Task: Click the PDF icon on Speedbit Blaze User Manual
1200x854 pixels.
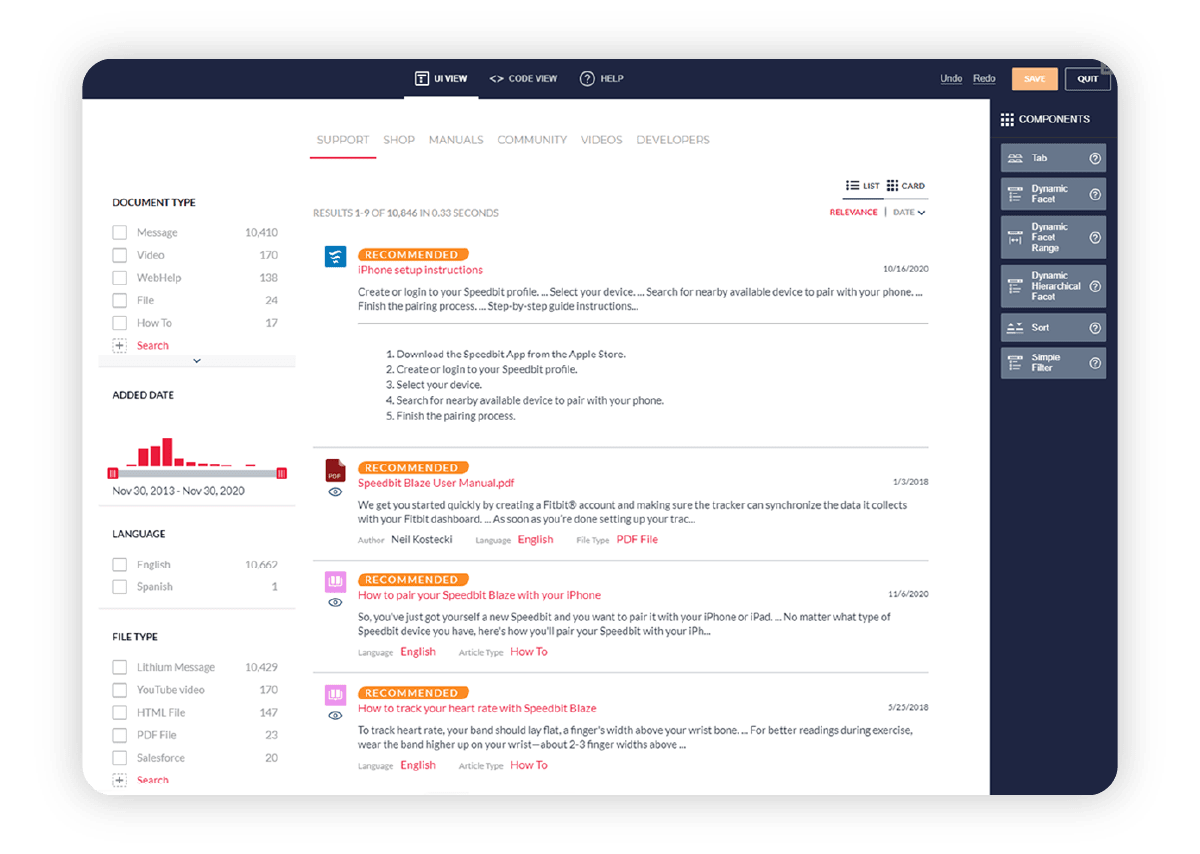Action: [334, 470]
